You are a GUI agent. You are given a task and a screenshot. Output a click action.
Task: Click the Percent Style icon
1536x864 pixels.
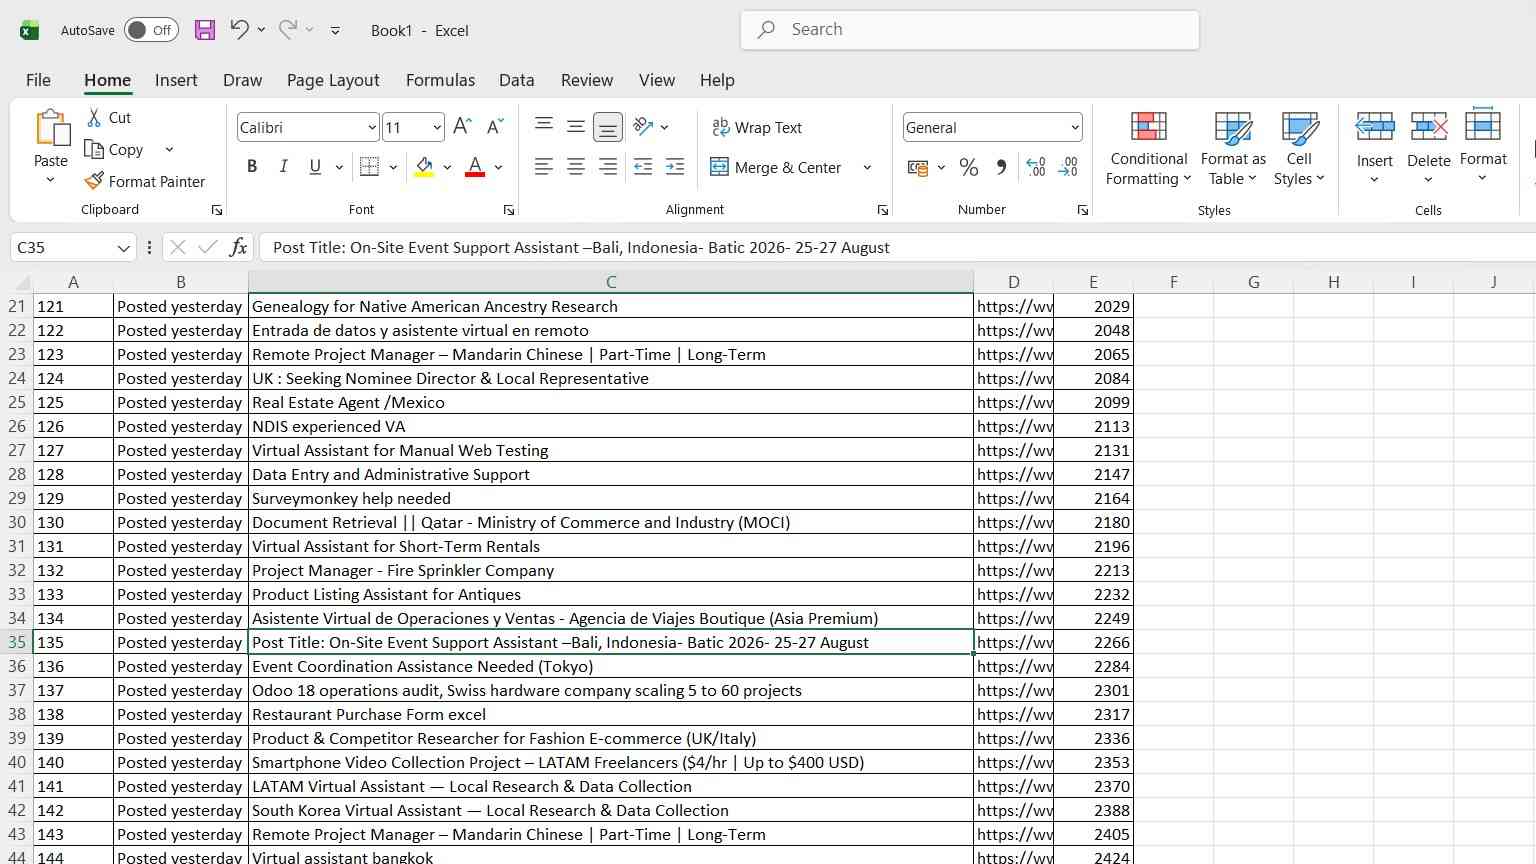coord(968,167)
